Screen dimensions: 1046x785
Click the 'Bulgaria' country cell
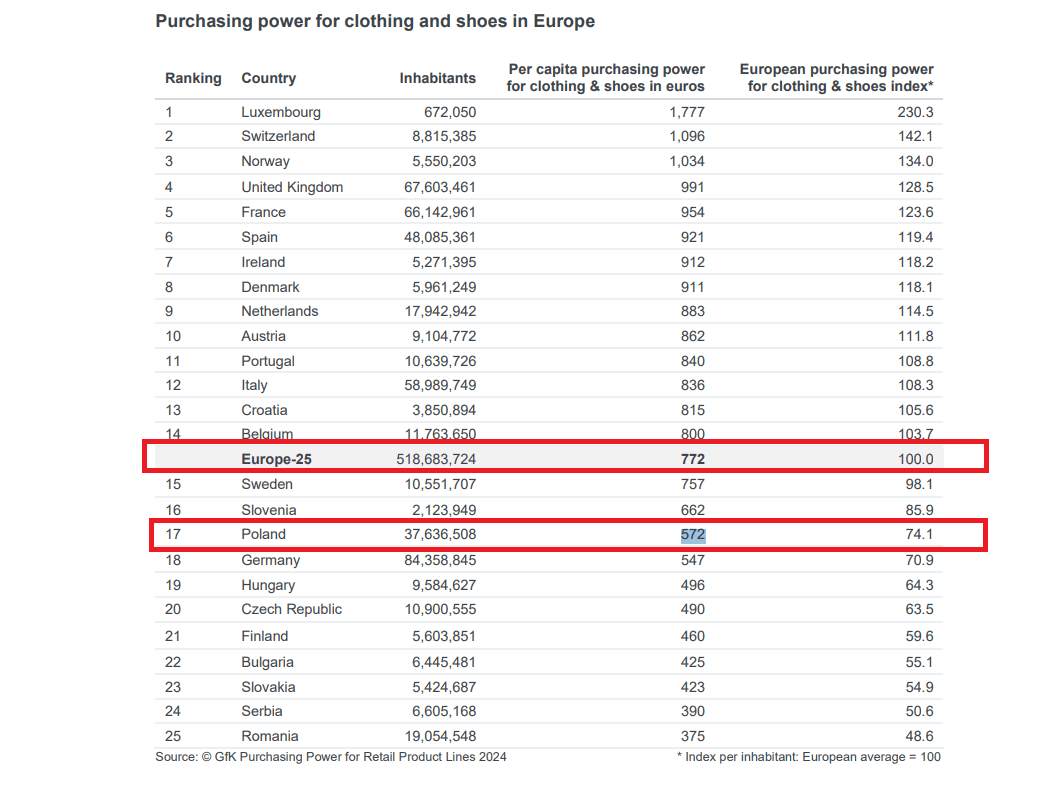click(268, 662)
